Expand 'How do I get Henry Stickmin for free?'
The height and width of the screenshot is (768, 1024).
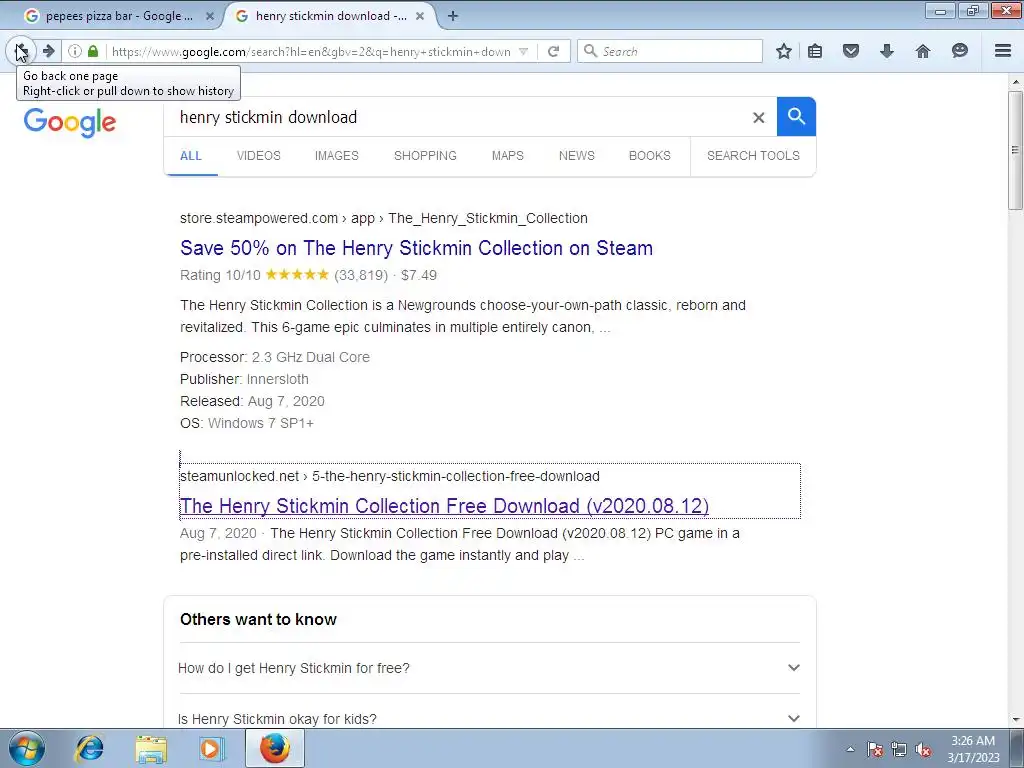[x=489, y=668]
